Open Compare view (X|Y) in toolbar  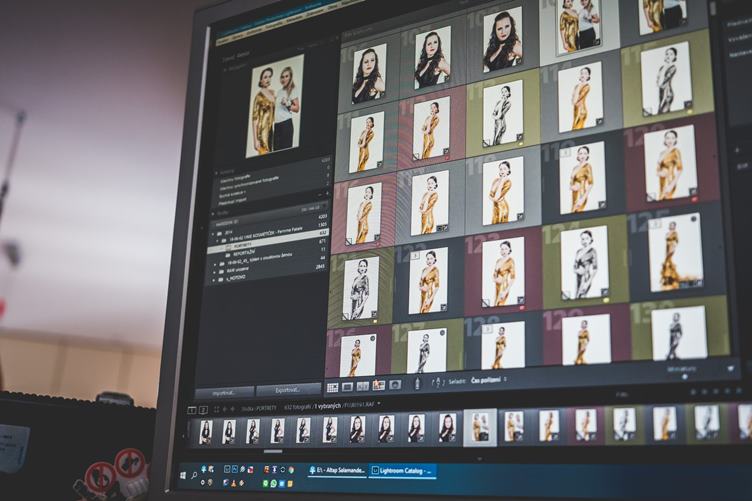363,385
